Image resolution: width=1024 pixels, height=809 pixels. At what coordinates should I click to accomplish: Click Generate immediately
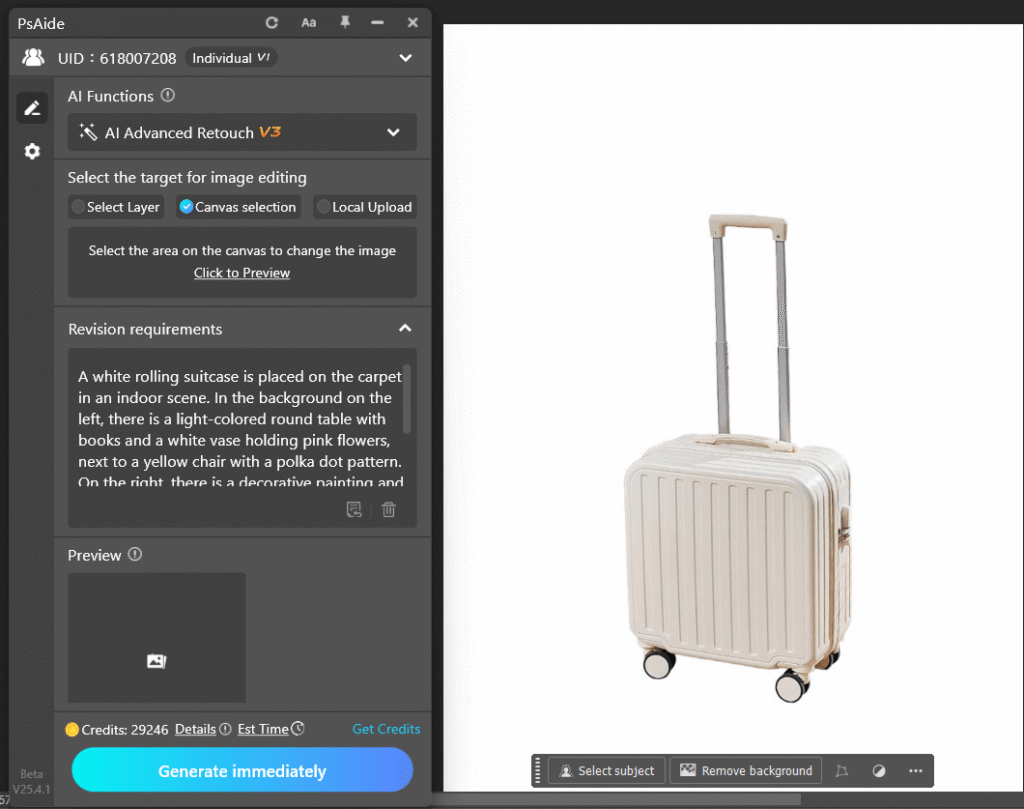[x=241, y=771]
